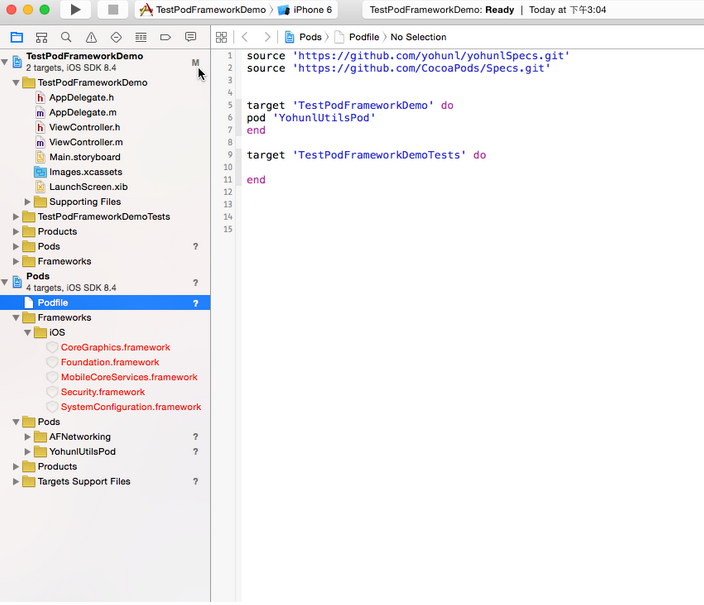This screenshot has width=704, height=605.
Task: Expand the AFNetworking group
Action: tap(28, 437)
